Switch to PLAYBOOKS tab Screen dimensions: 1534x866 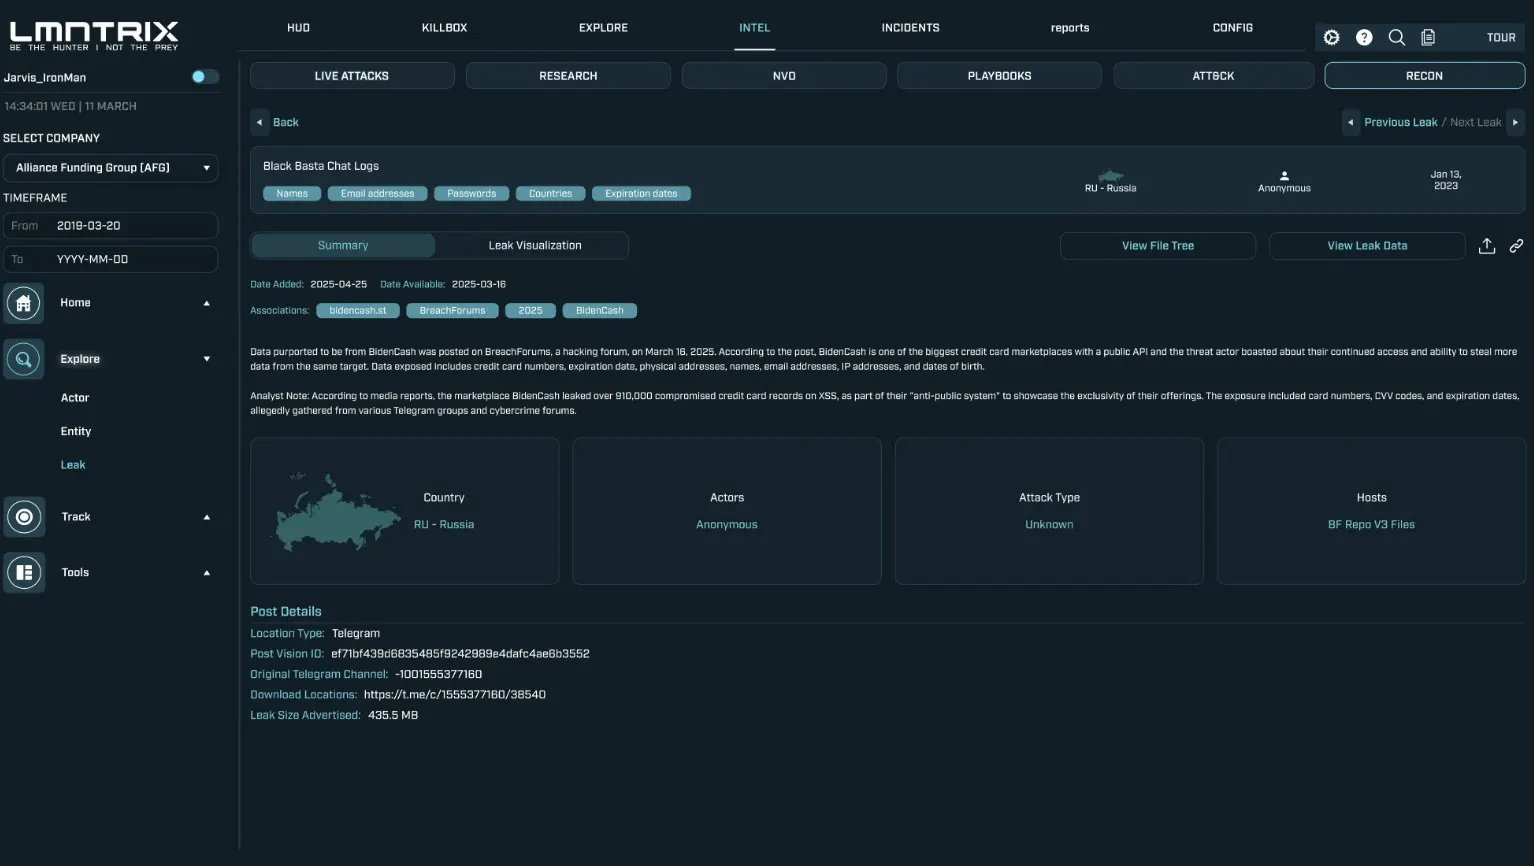(x=999, y=76)
